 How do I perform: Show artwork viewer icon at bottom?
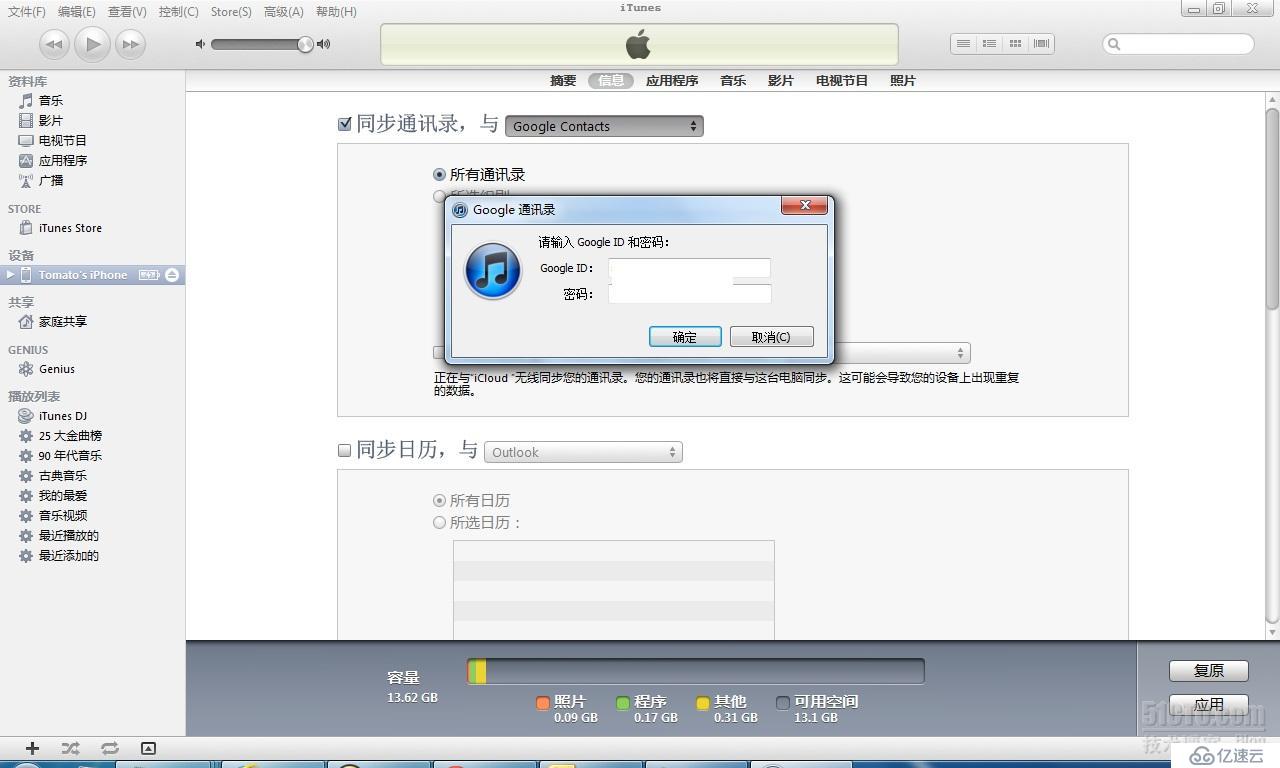(x=148, y=748)
